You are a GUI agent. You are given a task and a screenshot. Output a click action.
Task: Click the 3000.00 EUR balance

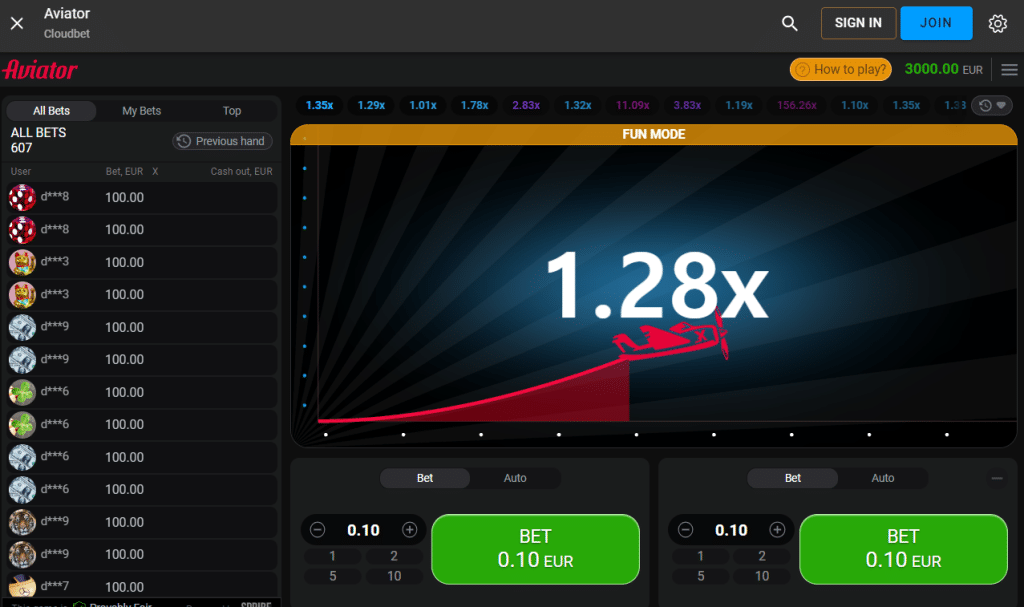point(944,69)
